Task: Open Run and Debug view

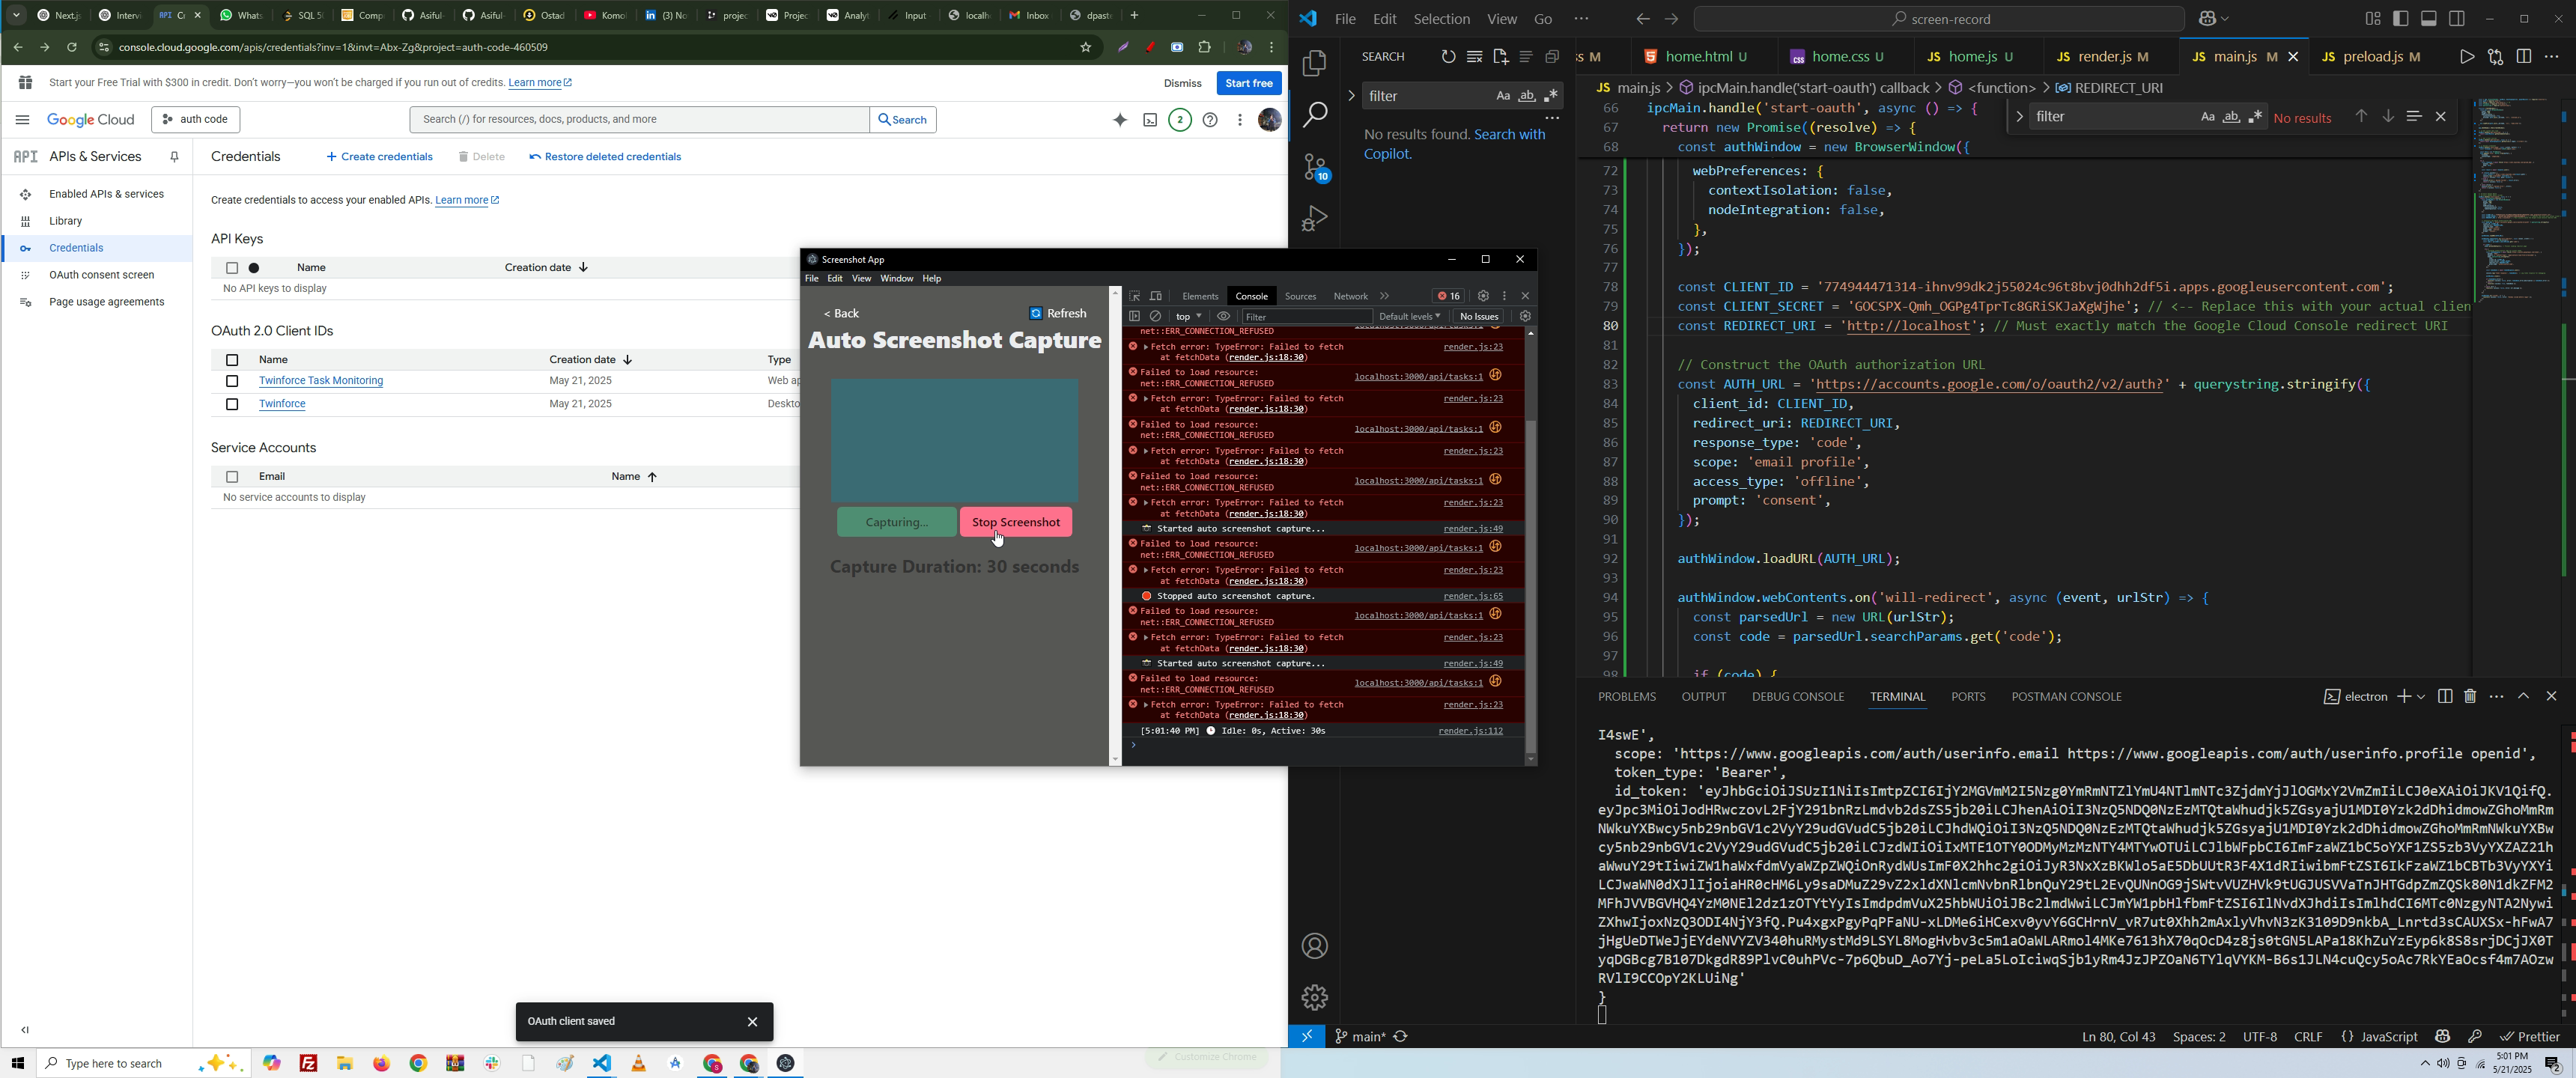Action: (1315, 219)
